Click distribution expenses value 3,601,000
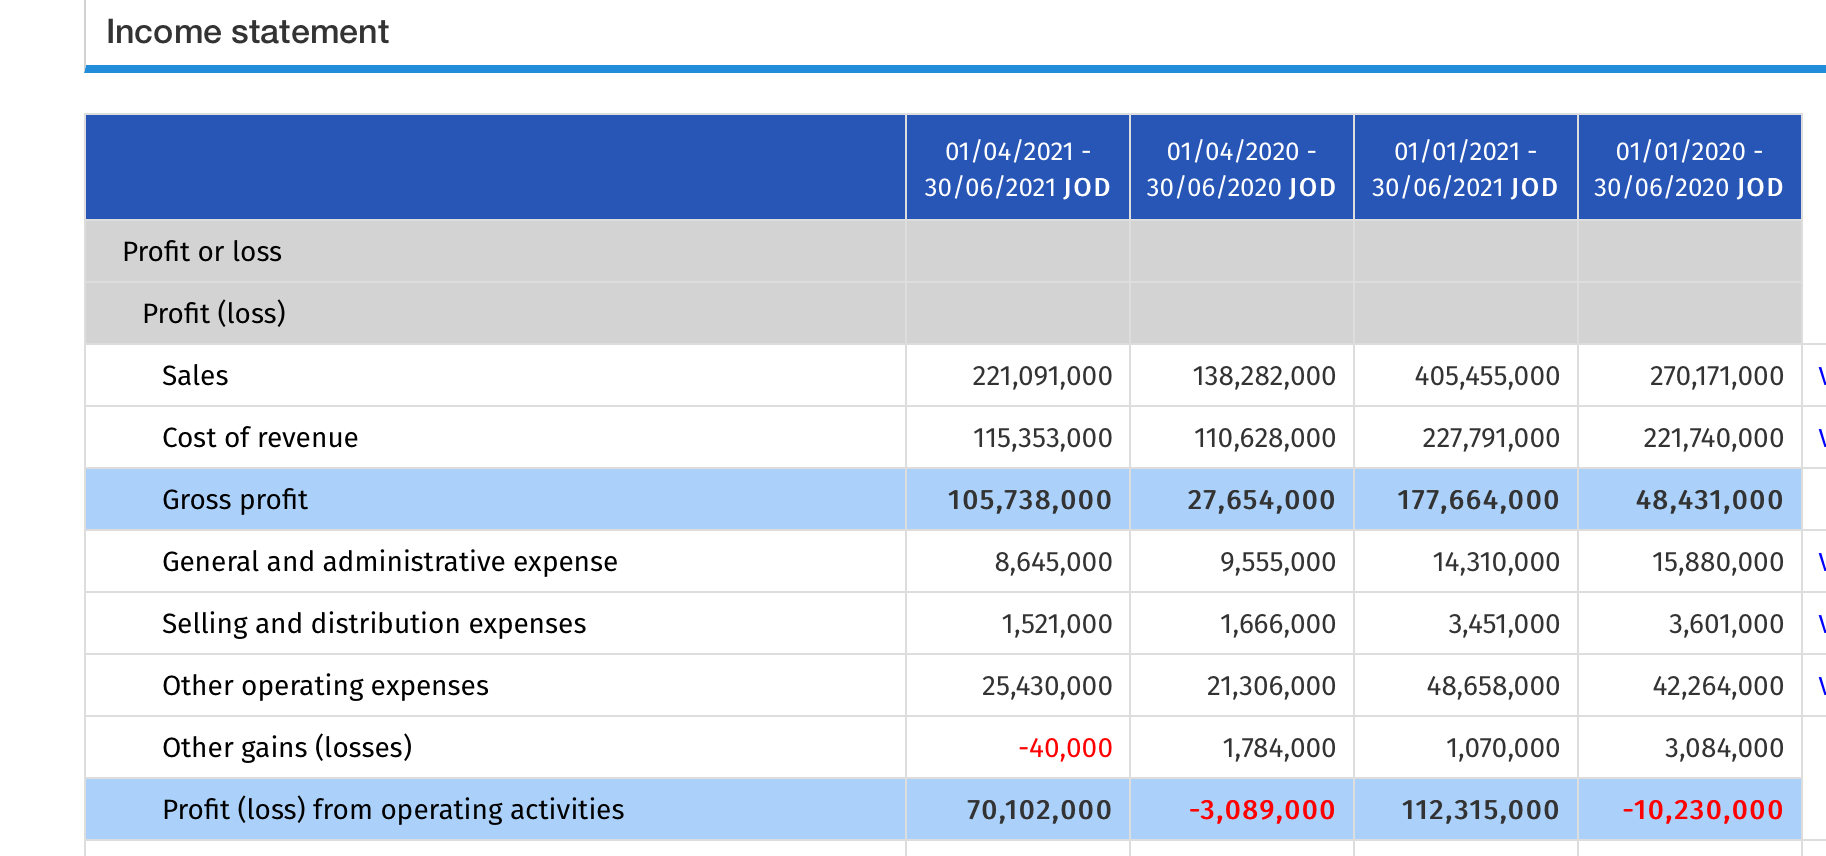This screenshot has height=856, width=1826. [1726, 624]
